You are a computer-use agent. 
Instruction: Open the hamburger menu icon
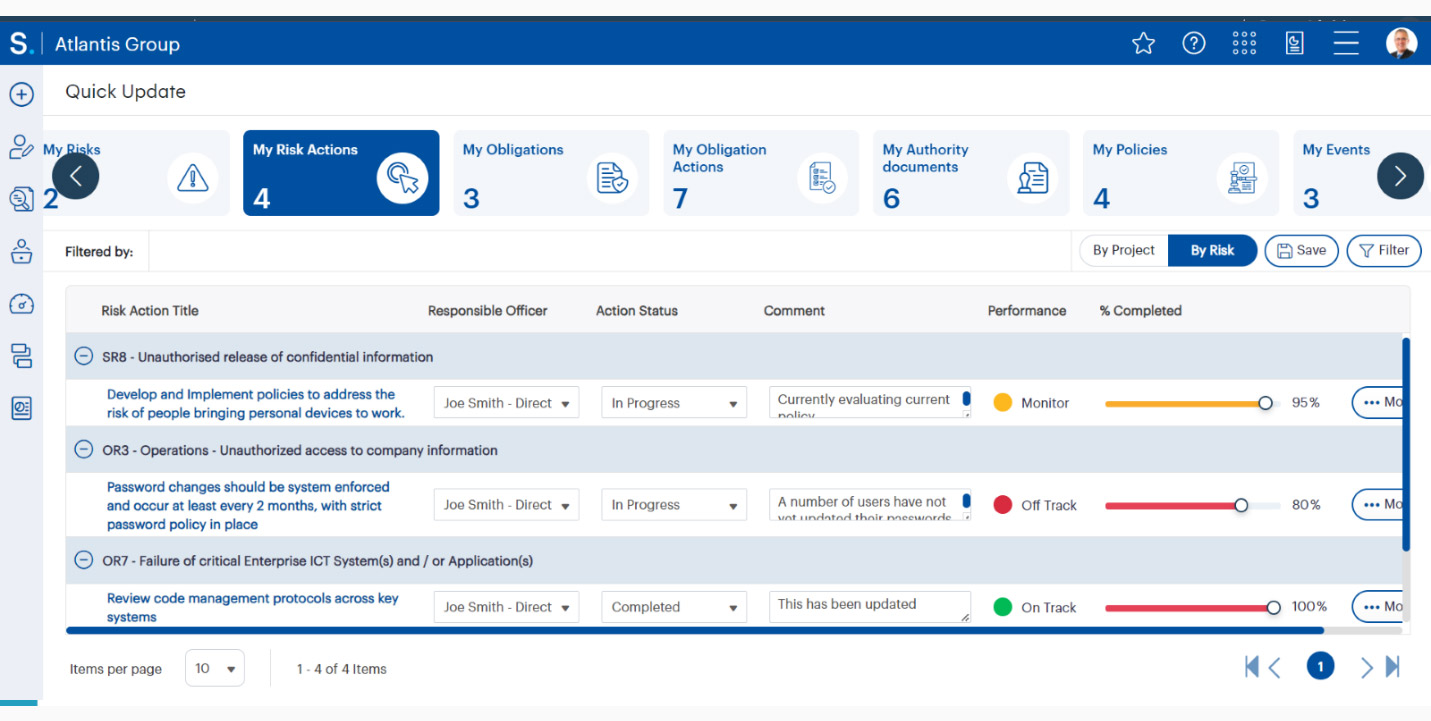point(1346,43)
